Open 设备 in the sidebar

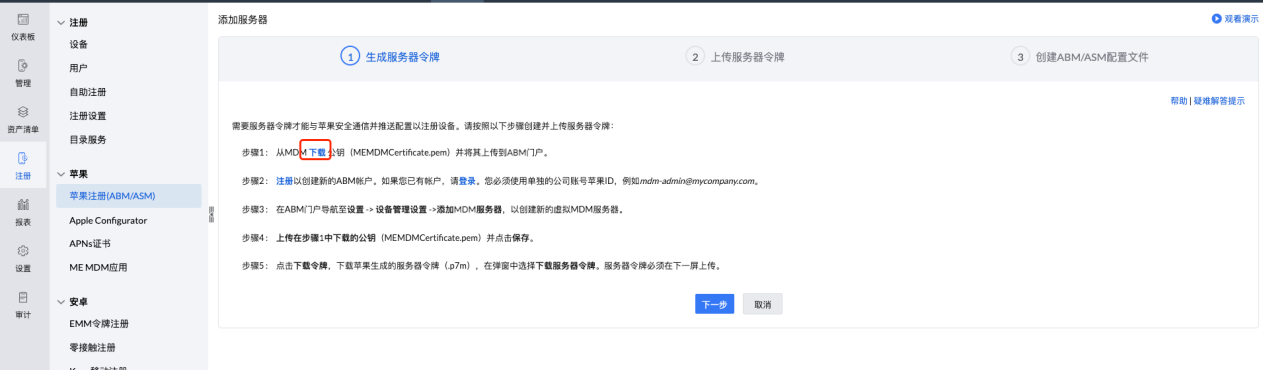(78, 44)
